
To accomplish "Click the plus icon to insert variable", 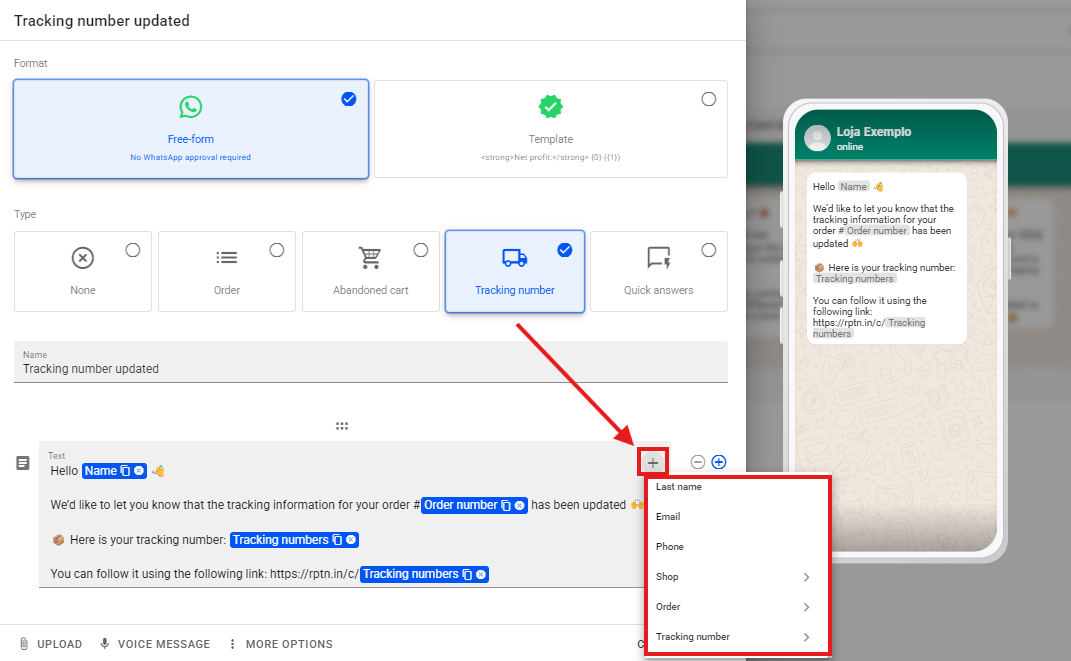I will 652,462.
